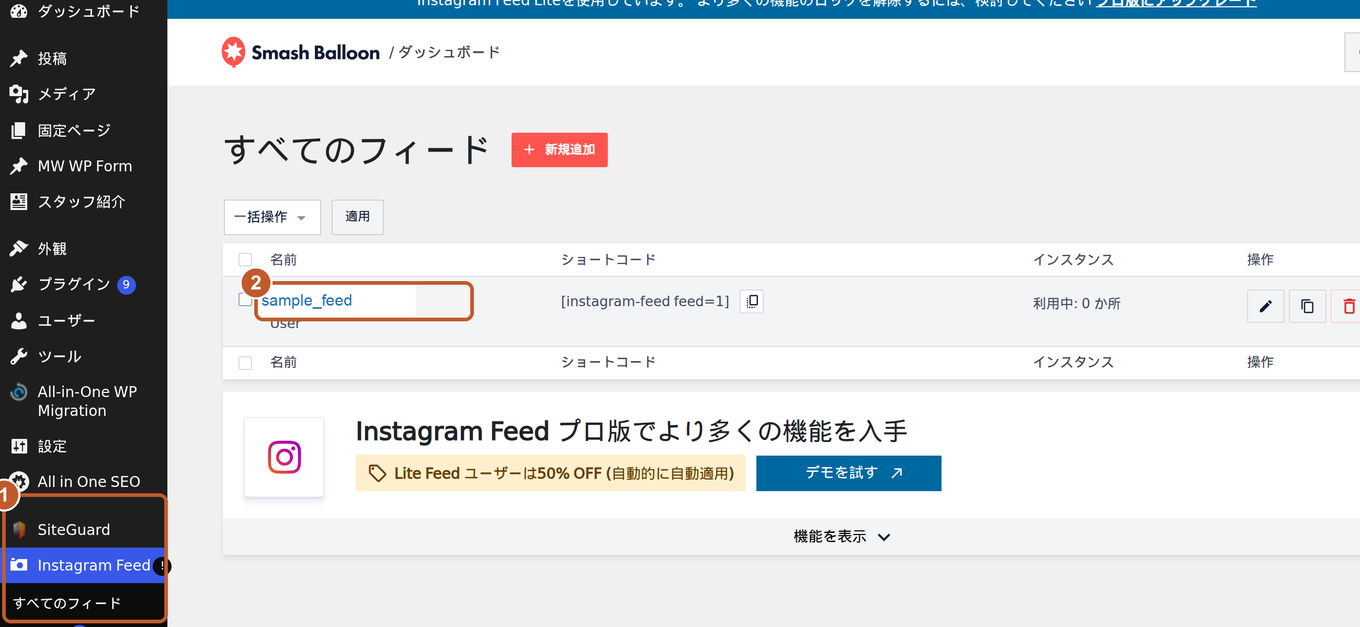
Task: Click the SiteGuard shield icon
Action: coord(18,529)
